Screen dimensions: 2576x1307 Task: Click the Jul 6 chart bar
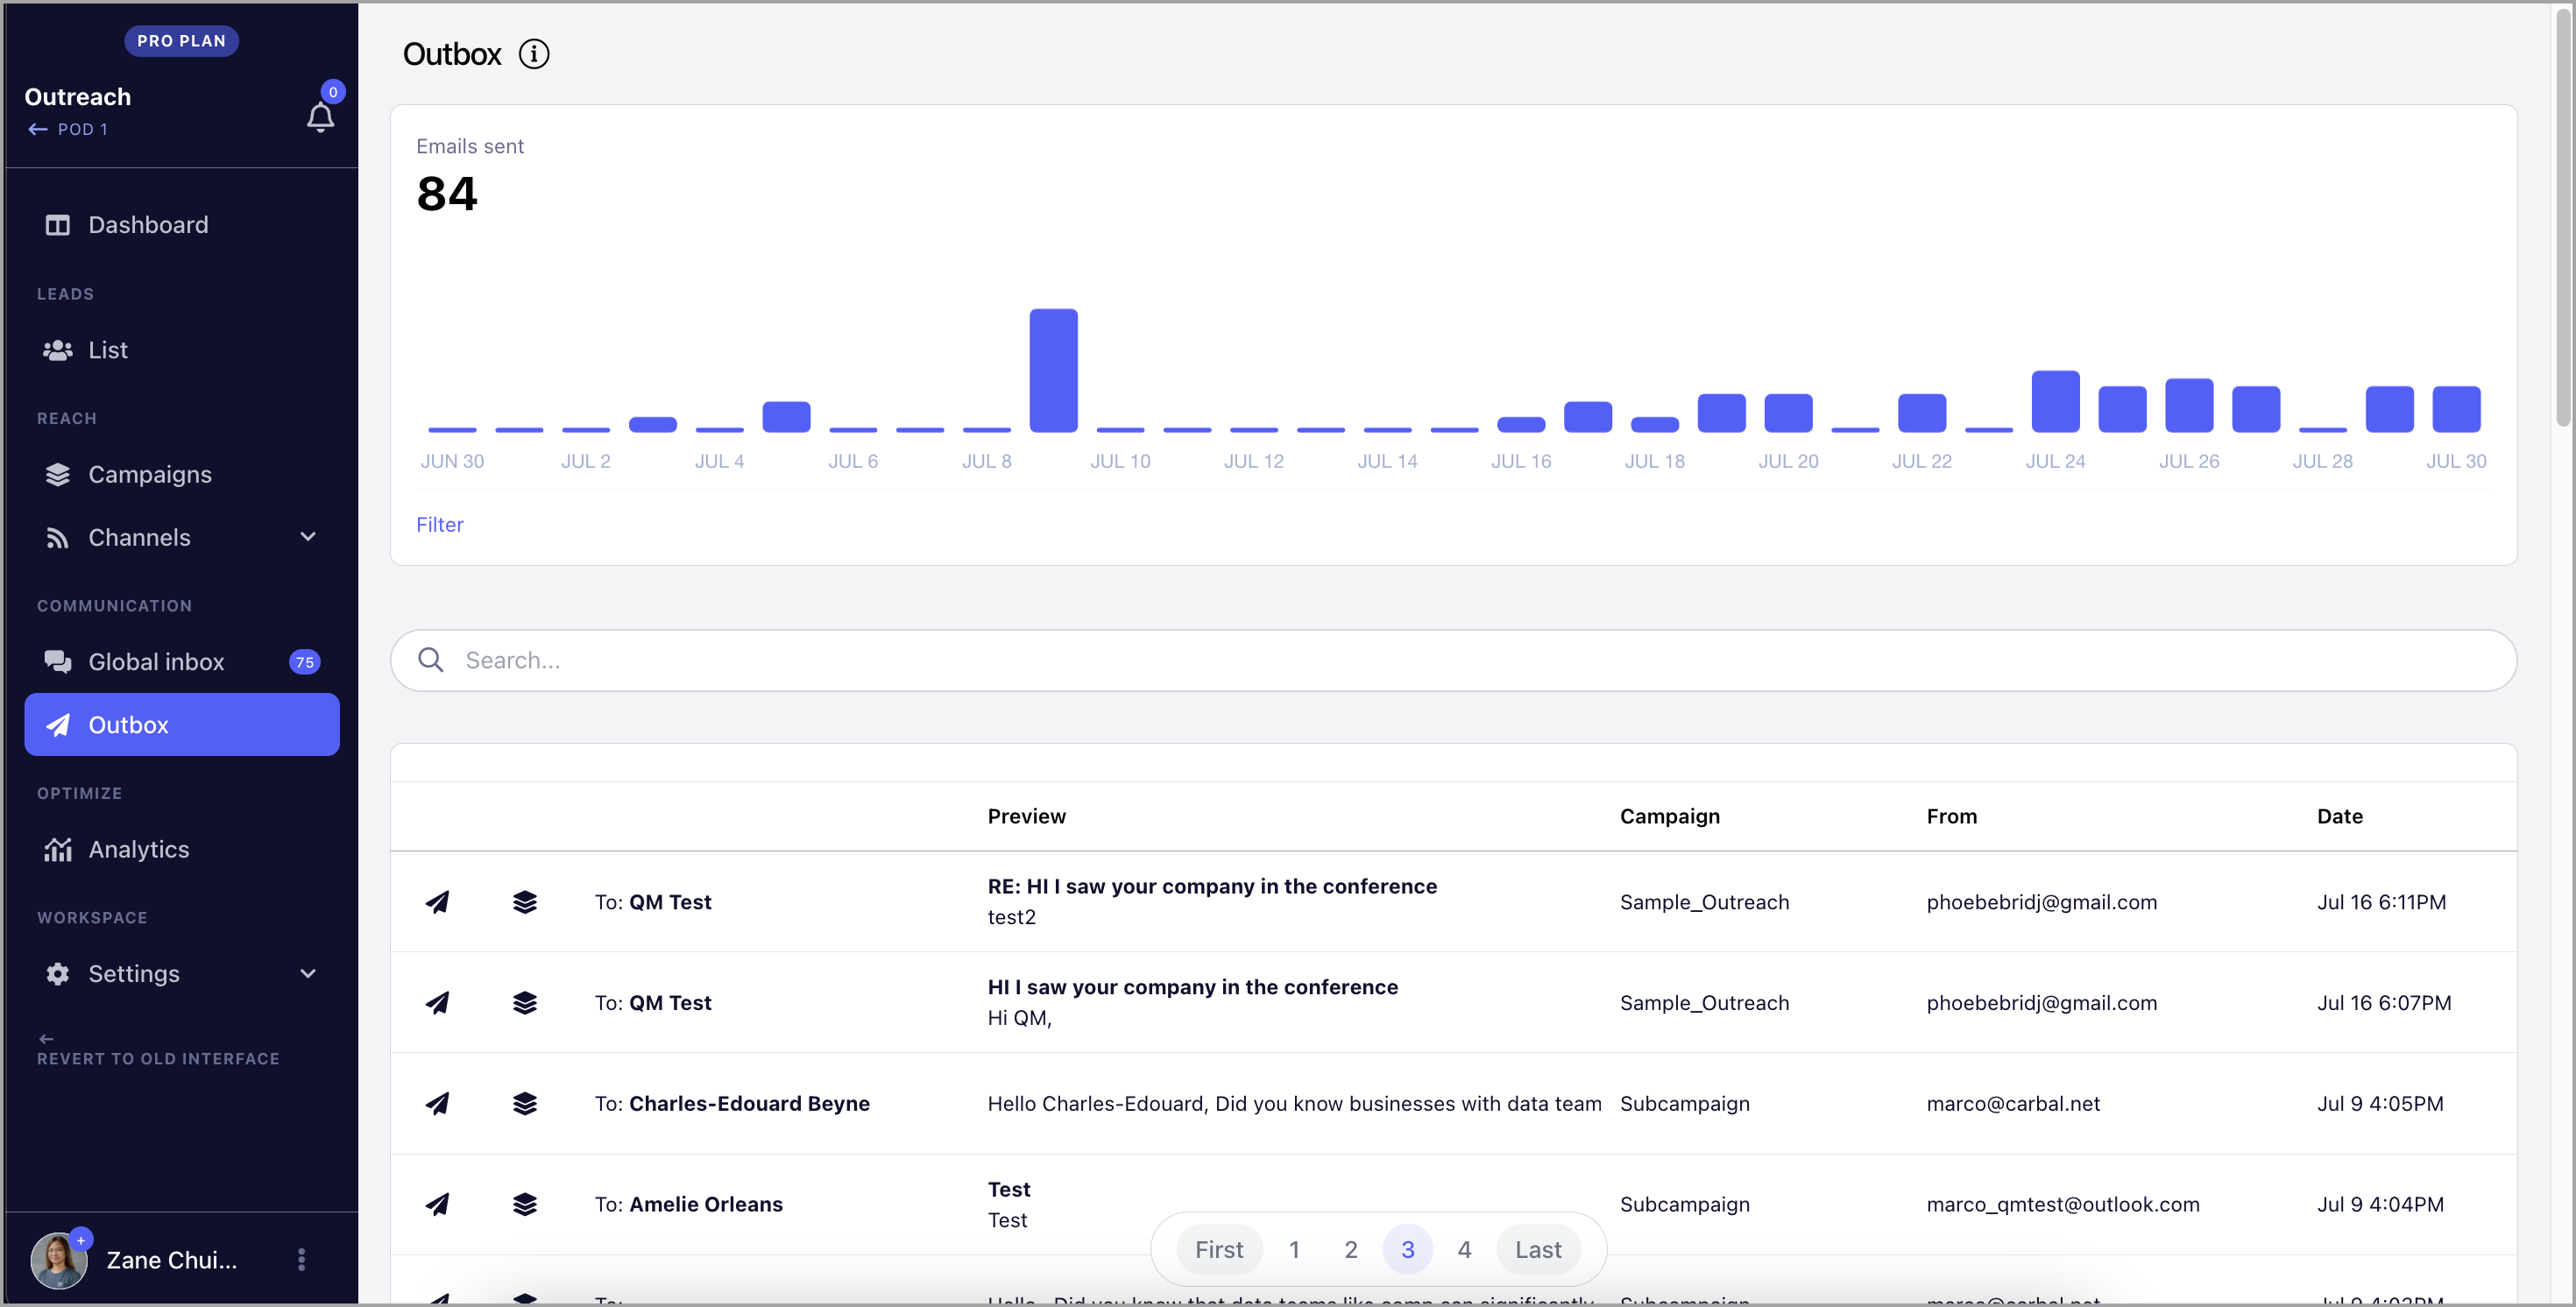(853, 430)
